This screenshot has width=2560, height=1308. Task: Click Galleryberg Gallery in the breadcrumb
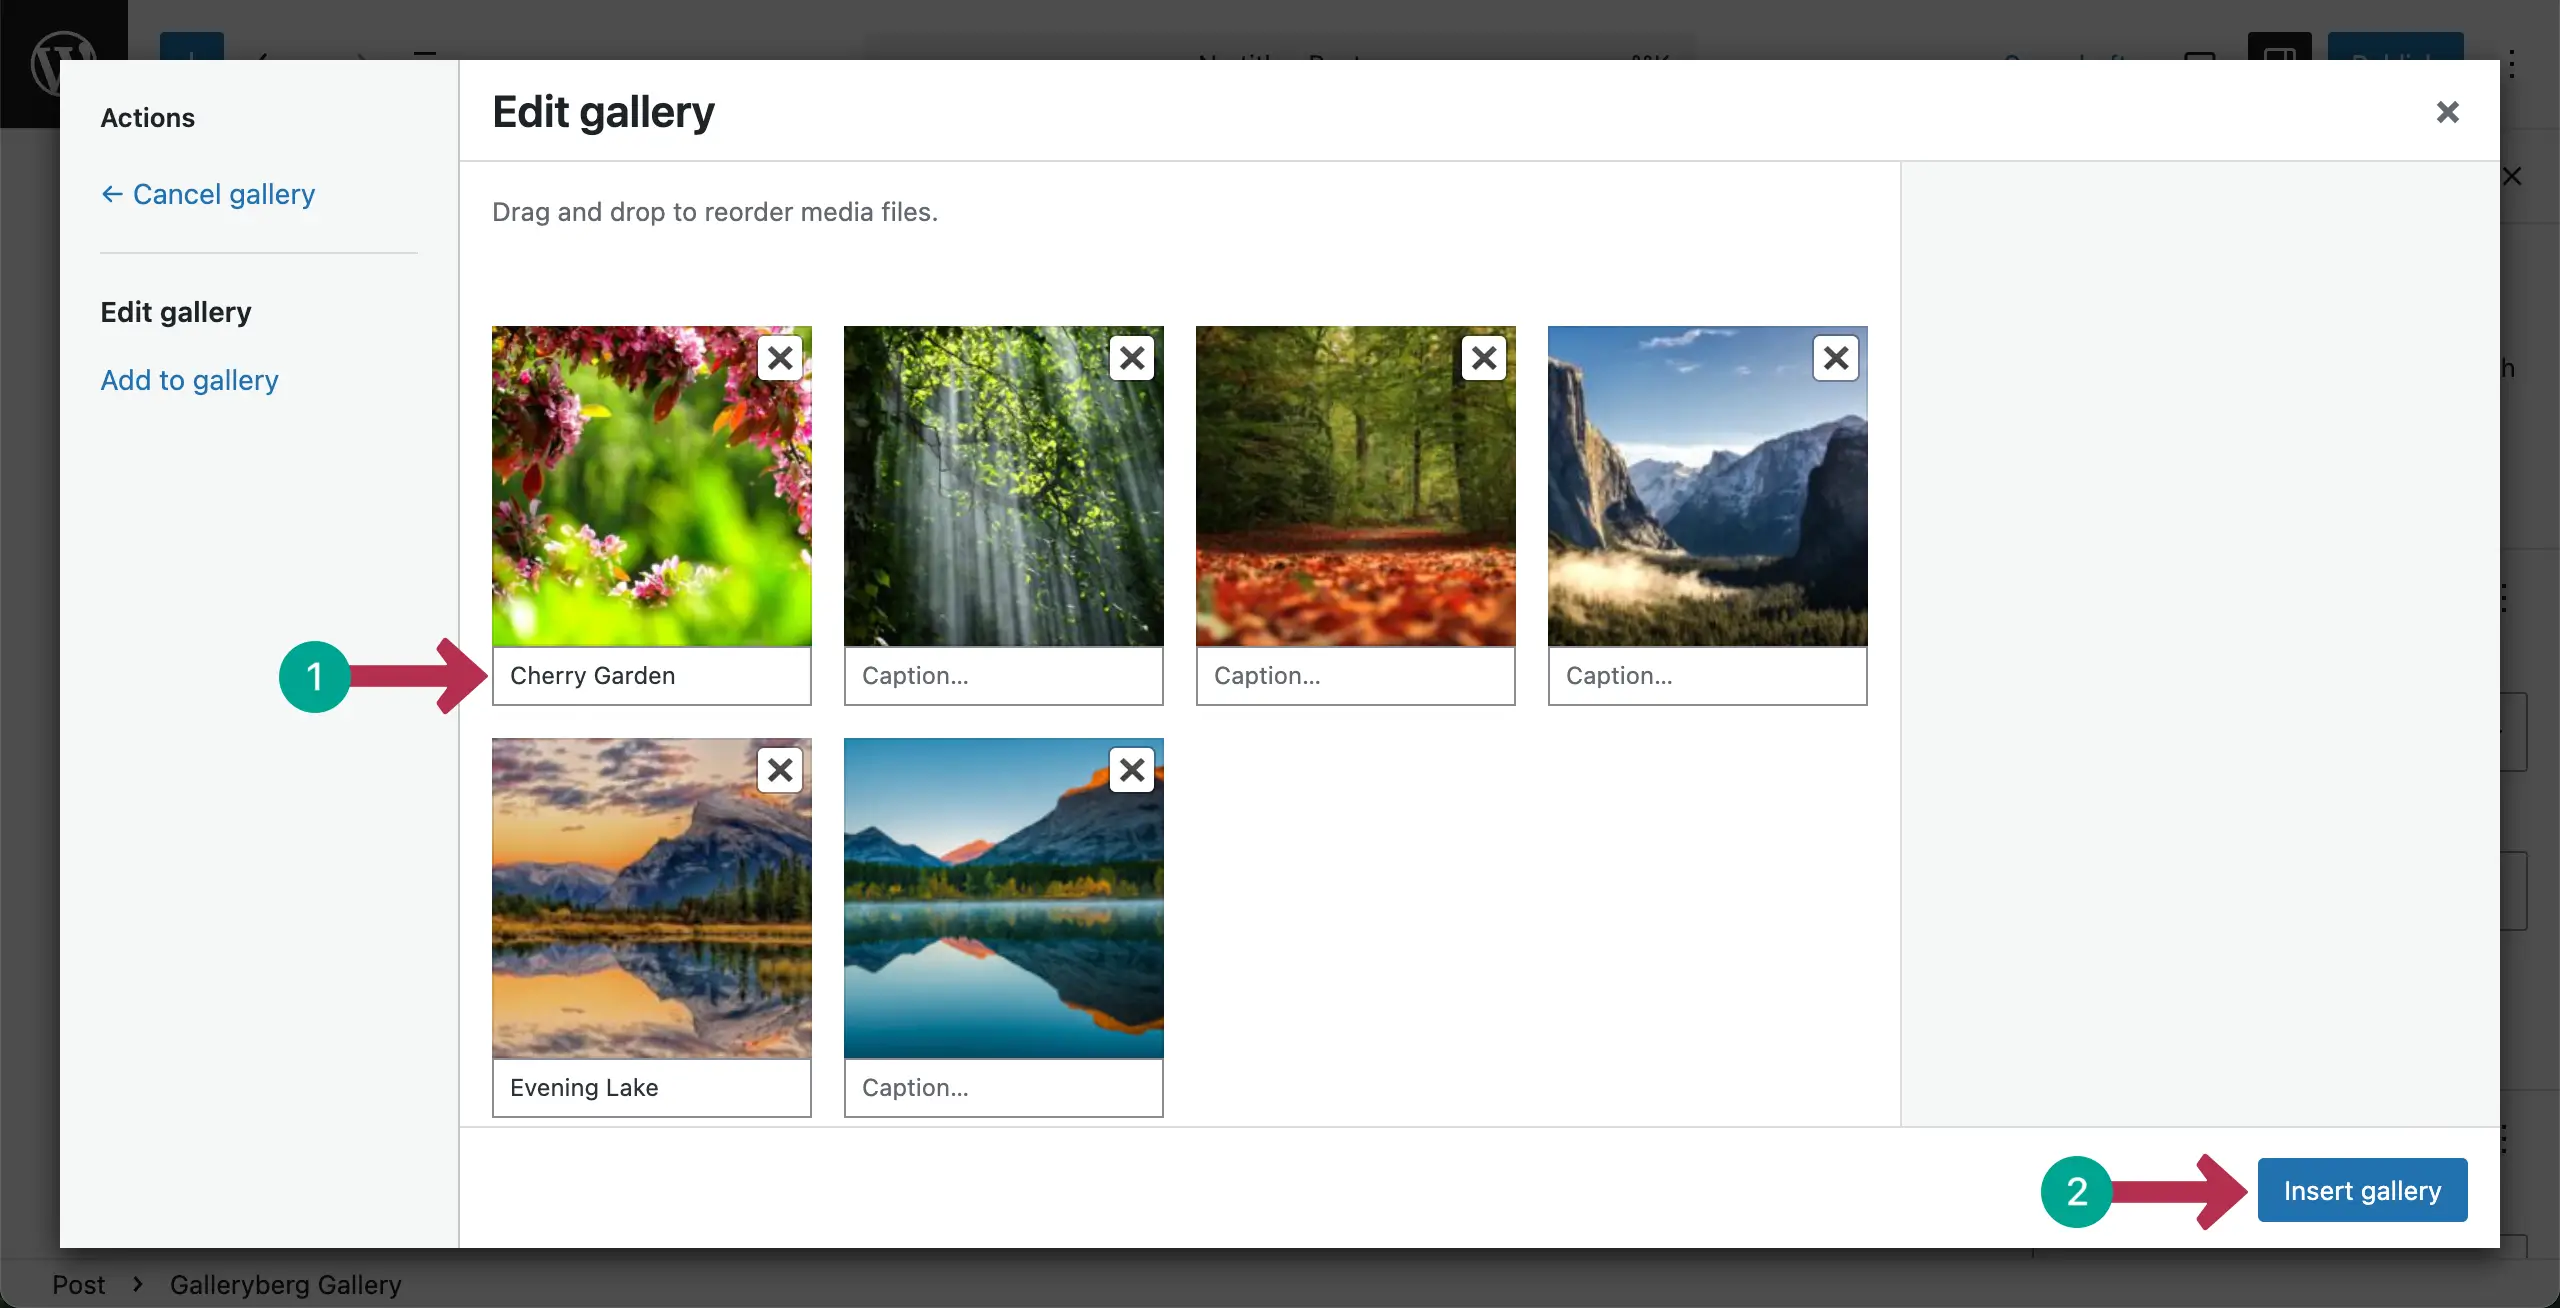coord(285,1284)
